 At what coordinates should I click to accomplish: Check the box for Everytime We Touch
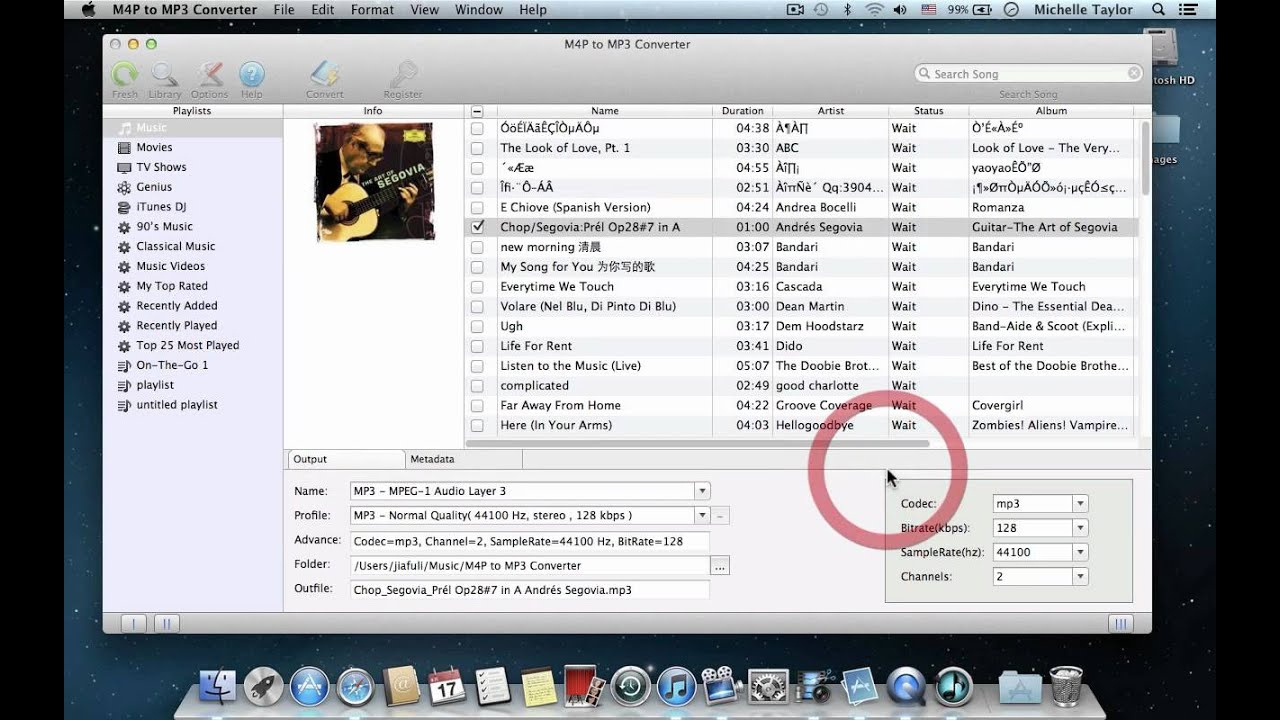[477, 287]
